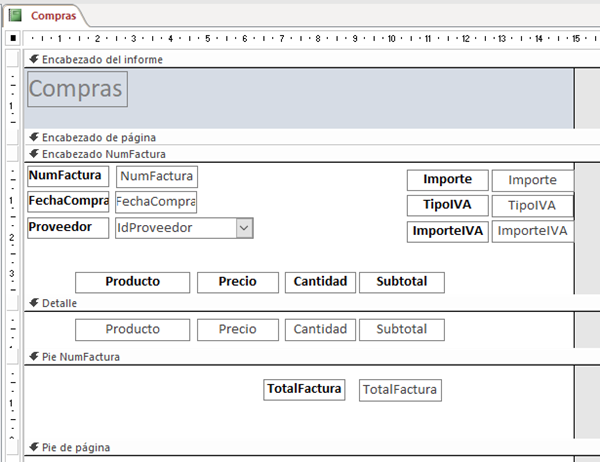Image resolution: width=600 pixels, height=462 pixels.
Task: Click the Importe text box control
Action: [532, 180]
